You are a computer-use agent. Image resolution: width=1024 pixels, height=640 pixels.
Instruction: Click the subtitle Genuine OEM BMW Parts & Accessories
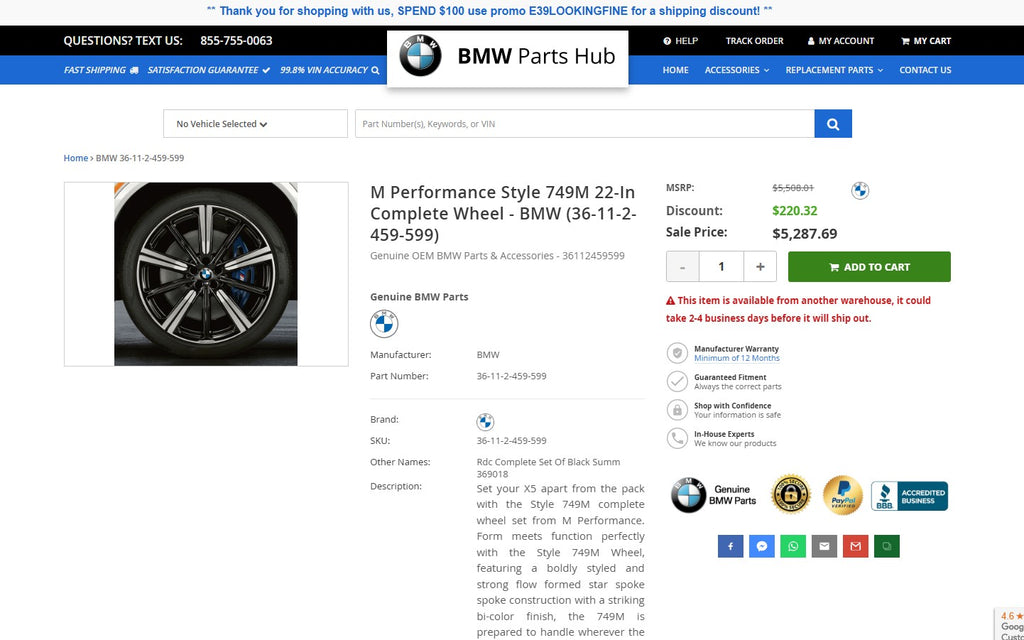pyautogui.click(x=497, y=256)
